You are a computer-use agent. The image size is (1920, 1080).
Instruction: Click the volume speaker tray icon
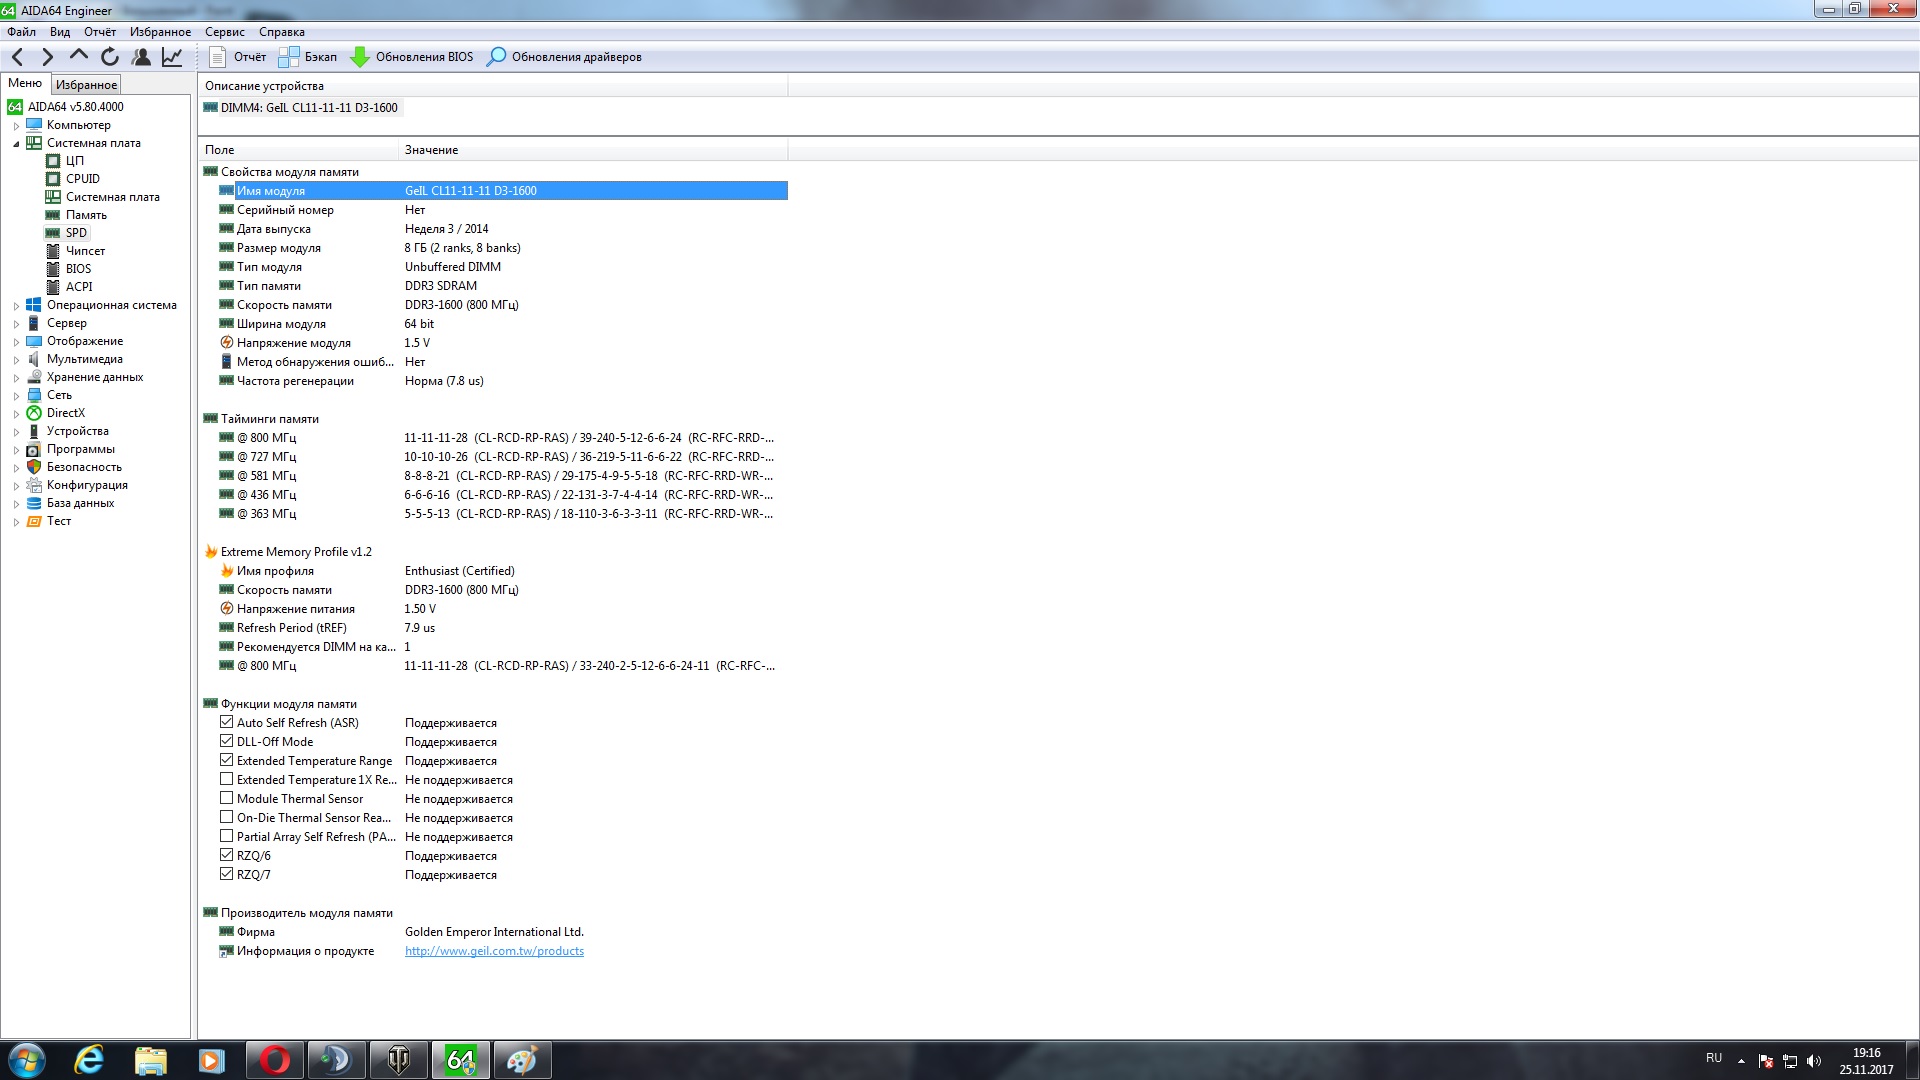coord(1814,1061)
